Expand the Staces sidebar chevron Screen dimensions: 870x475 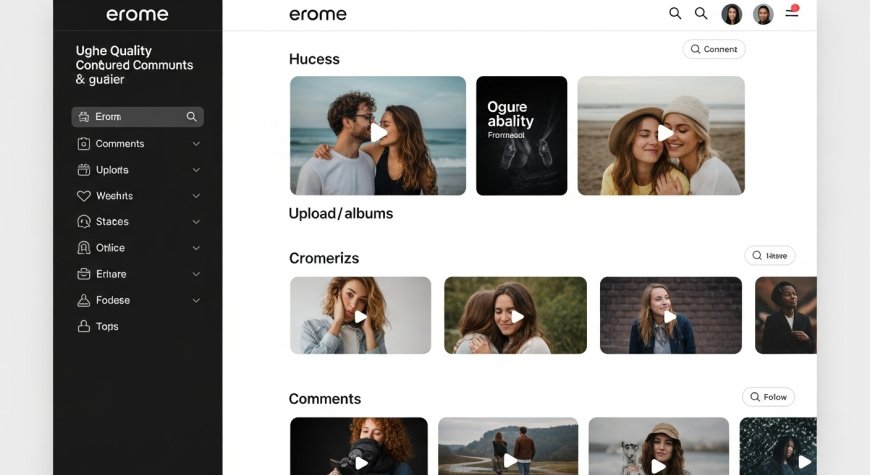pos(196,221)
